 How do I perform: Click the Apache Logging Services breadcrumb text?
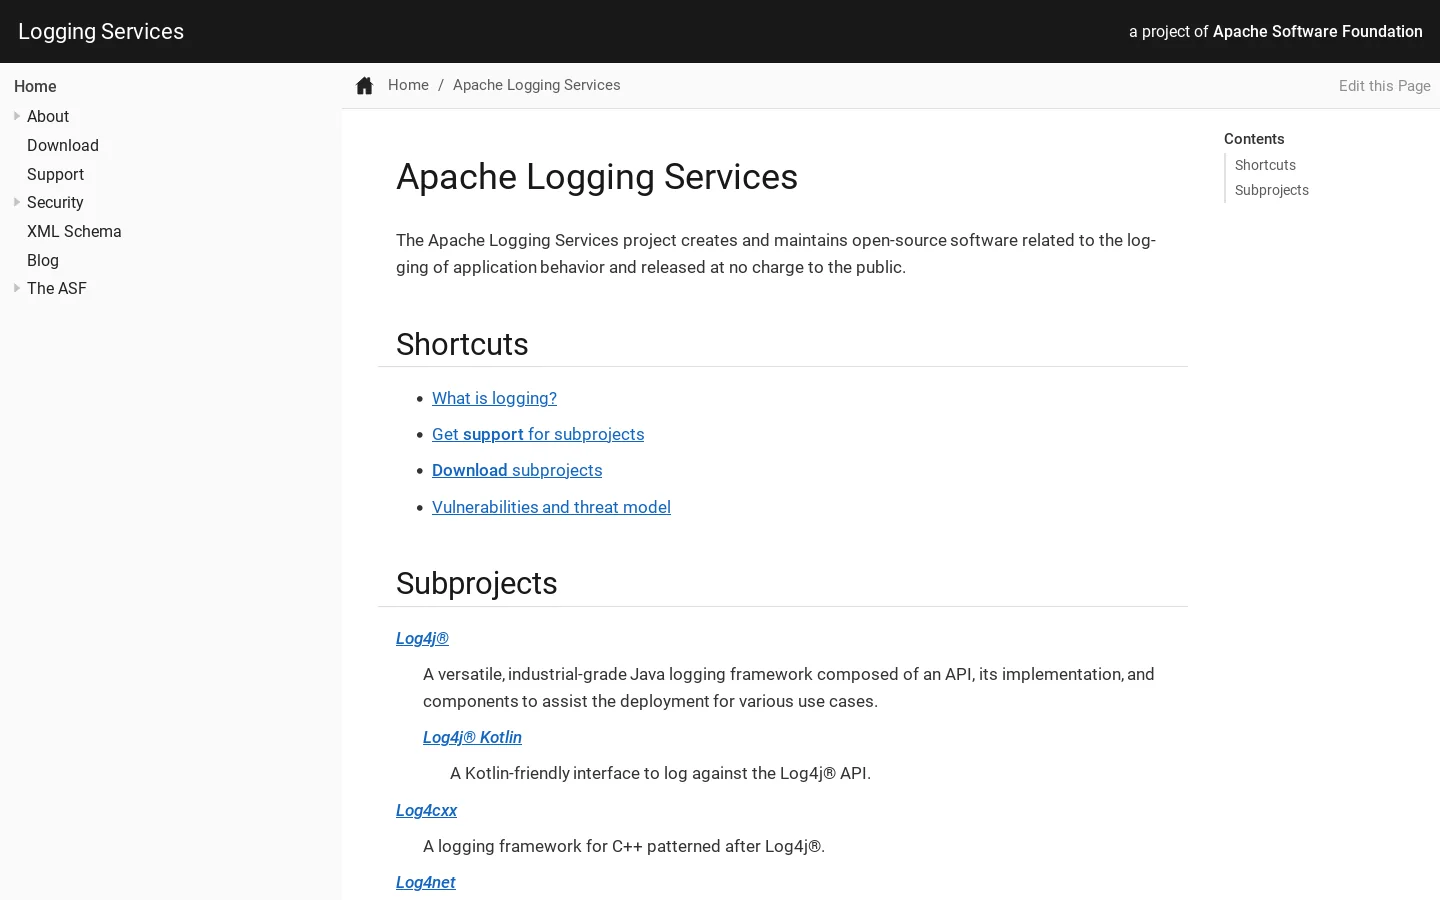pos(536,85)
